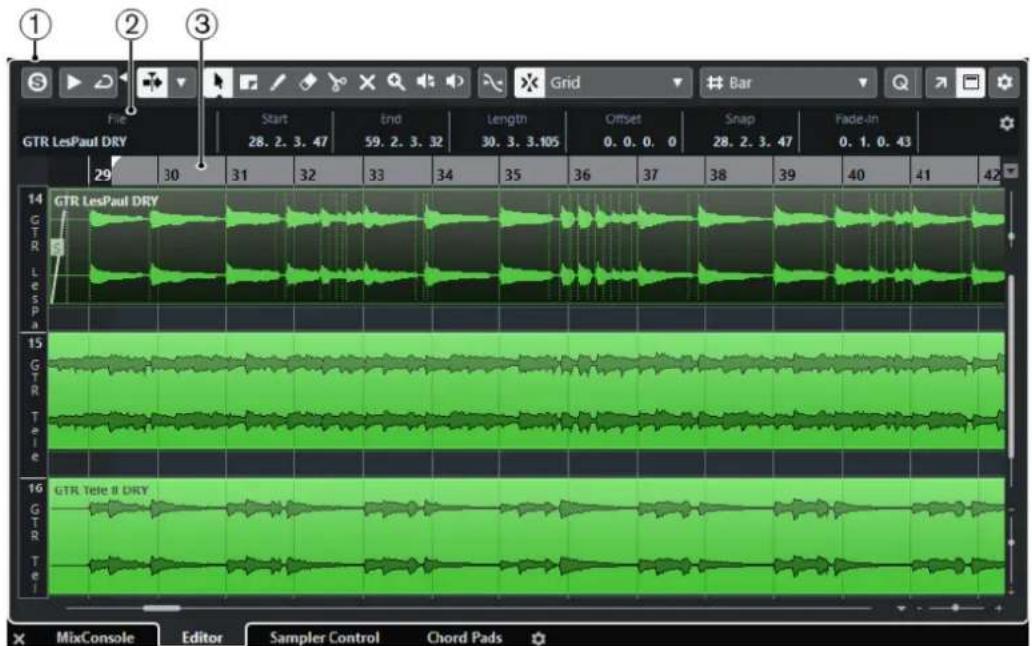Select the Split scissors tool

pyautogui.click(x=337, y=83)
